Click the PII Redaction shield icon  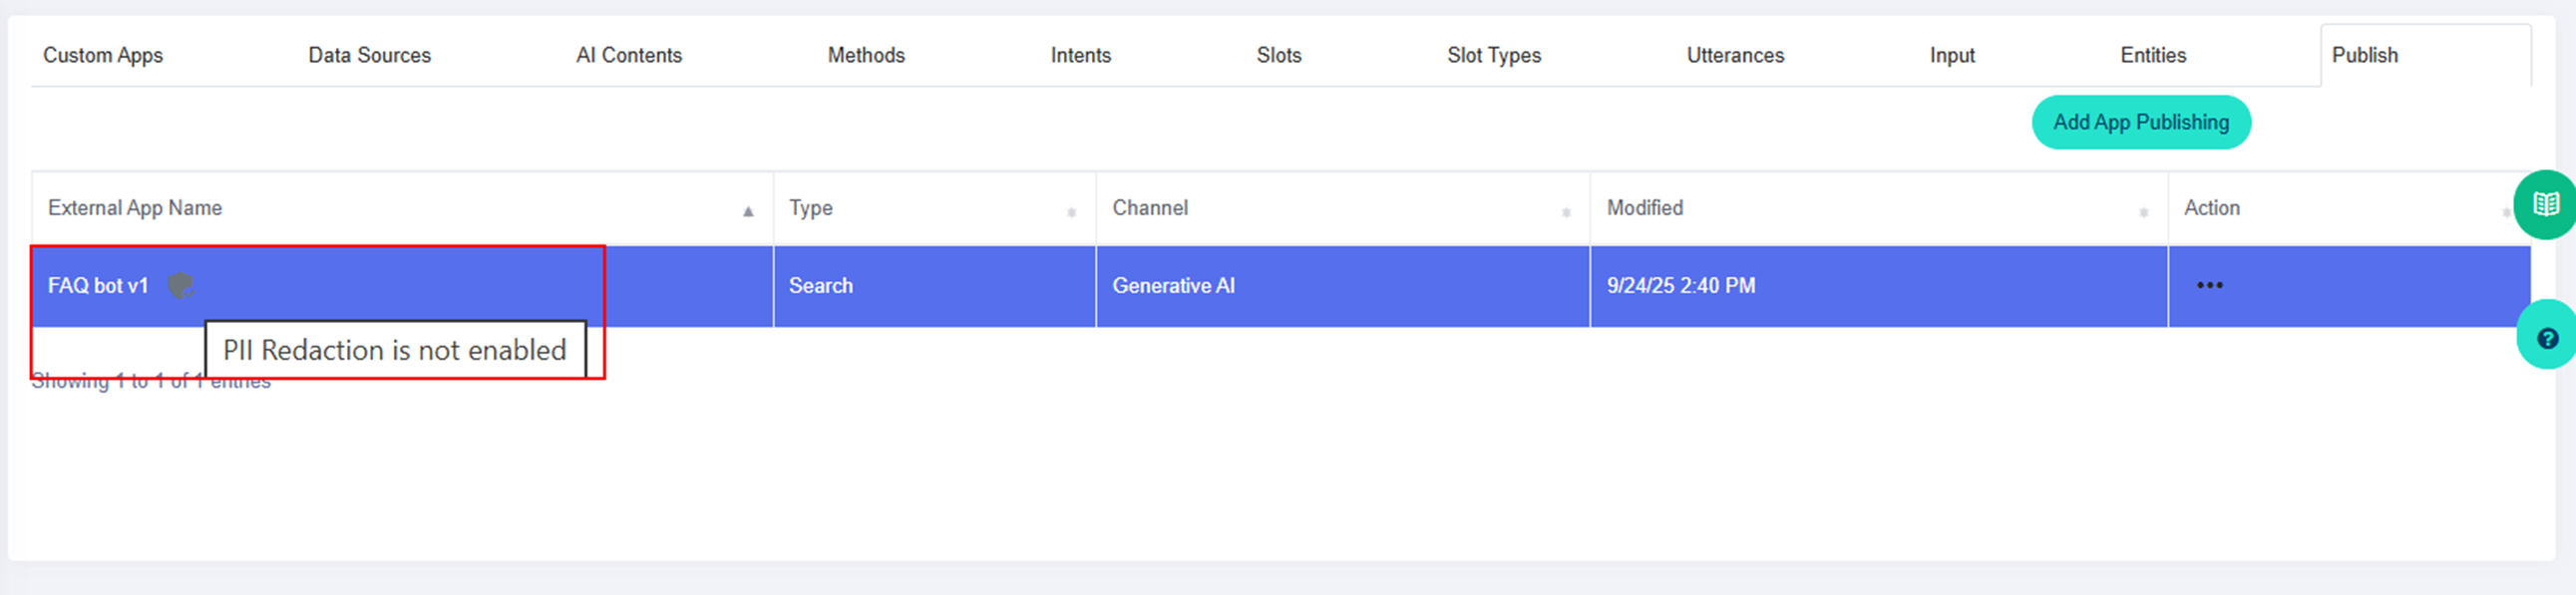click(x=180, y=286)
